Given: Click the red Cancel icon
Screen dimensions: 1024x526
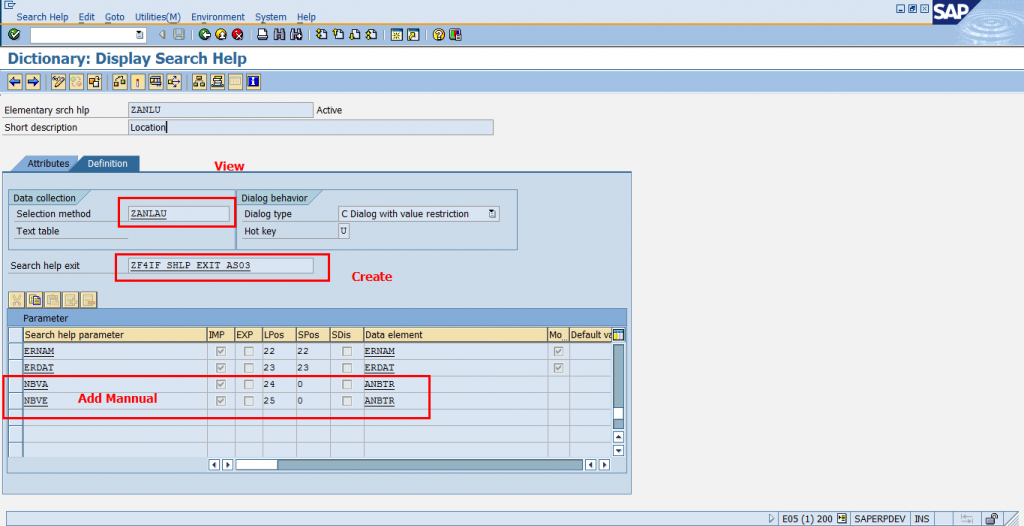Looking at the screenshot, I should tap(238, 35).
